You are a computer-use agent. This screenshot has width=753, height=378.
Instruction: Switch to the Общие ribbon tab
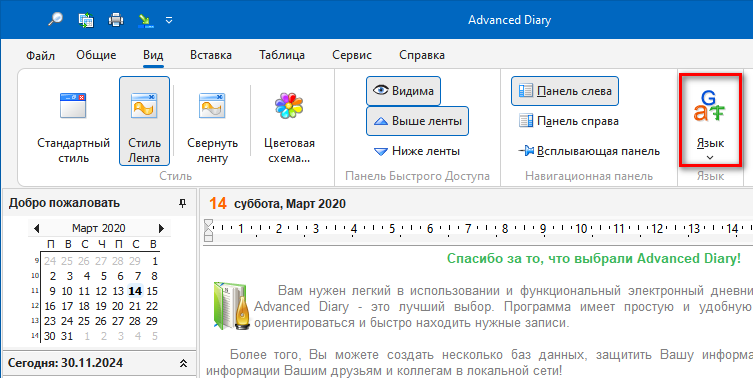(96, 55)
